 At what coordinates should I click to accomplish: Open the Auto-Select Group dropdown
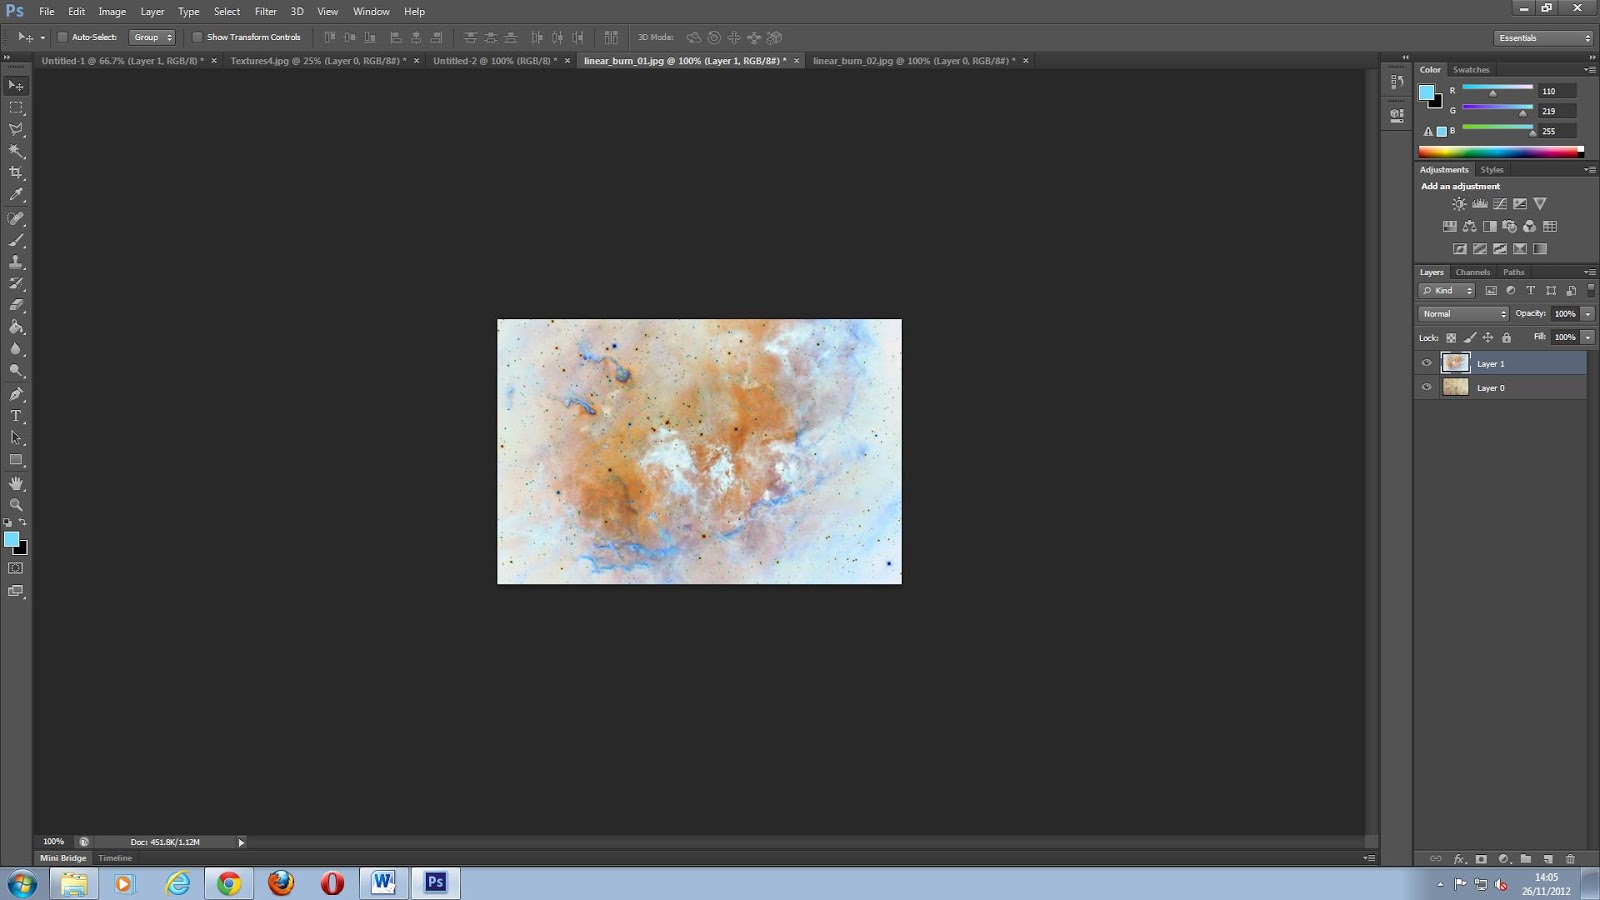152,37
